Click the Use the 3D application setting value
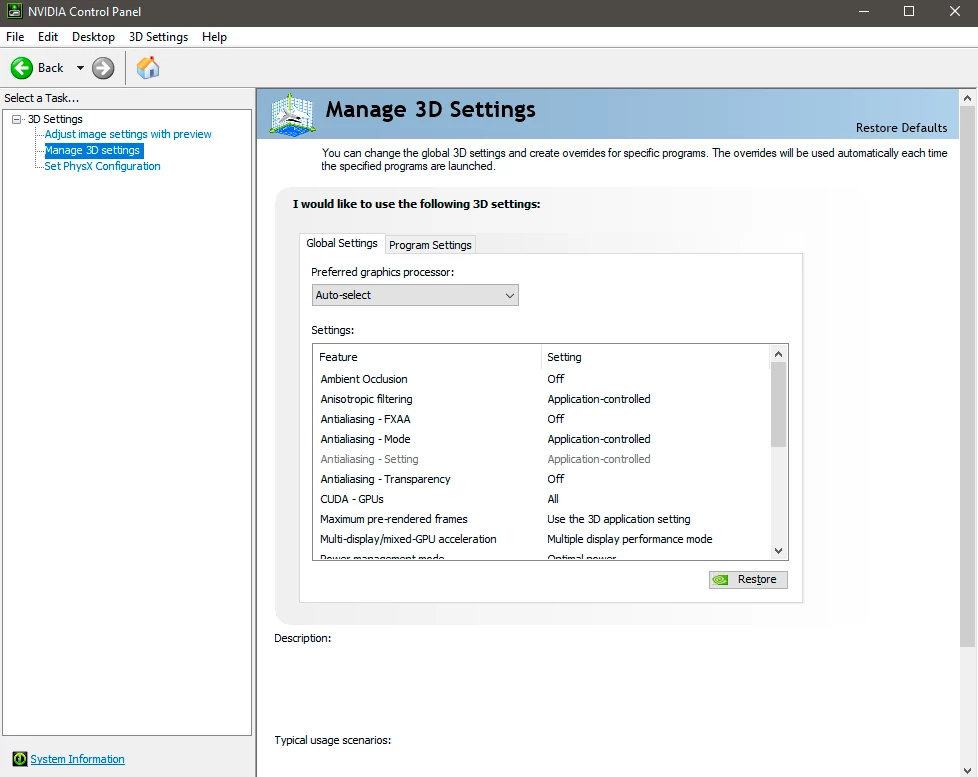The image size is (978, 777). click(619, 519)
